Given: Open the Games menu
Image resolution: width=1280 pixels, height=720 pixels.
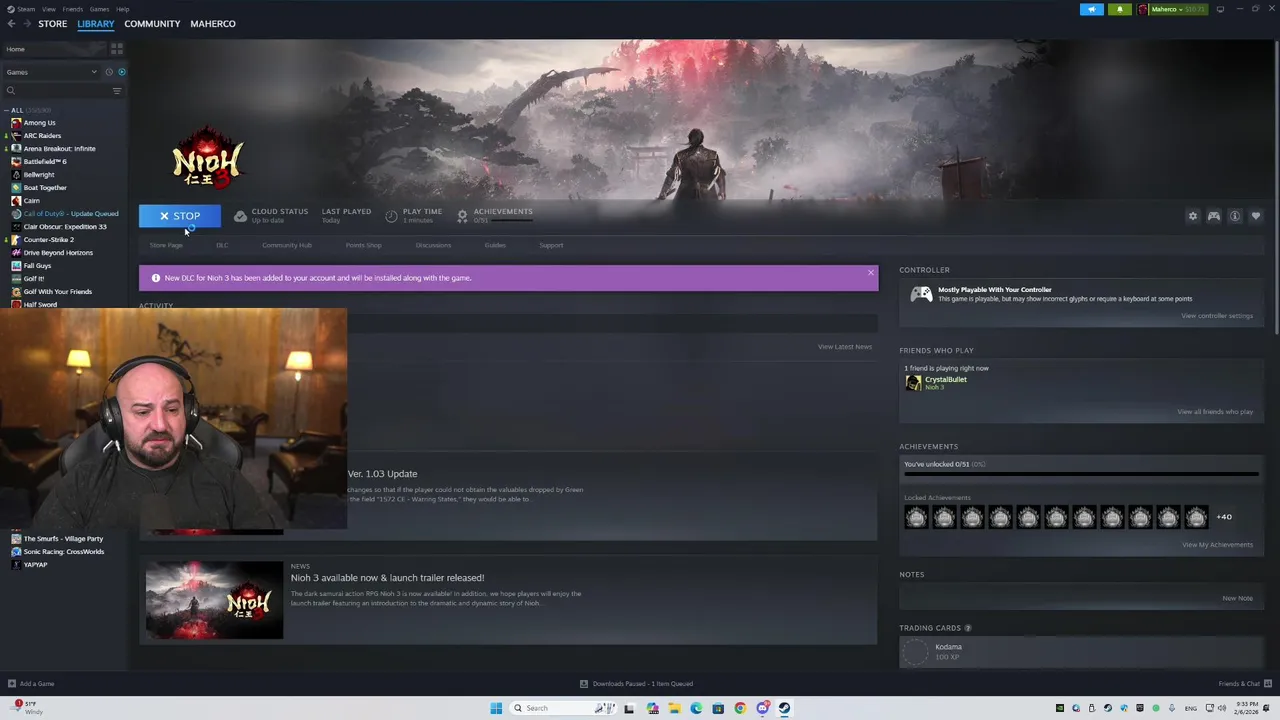Looking at the screenshot, I should click(x=99, y=9).
